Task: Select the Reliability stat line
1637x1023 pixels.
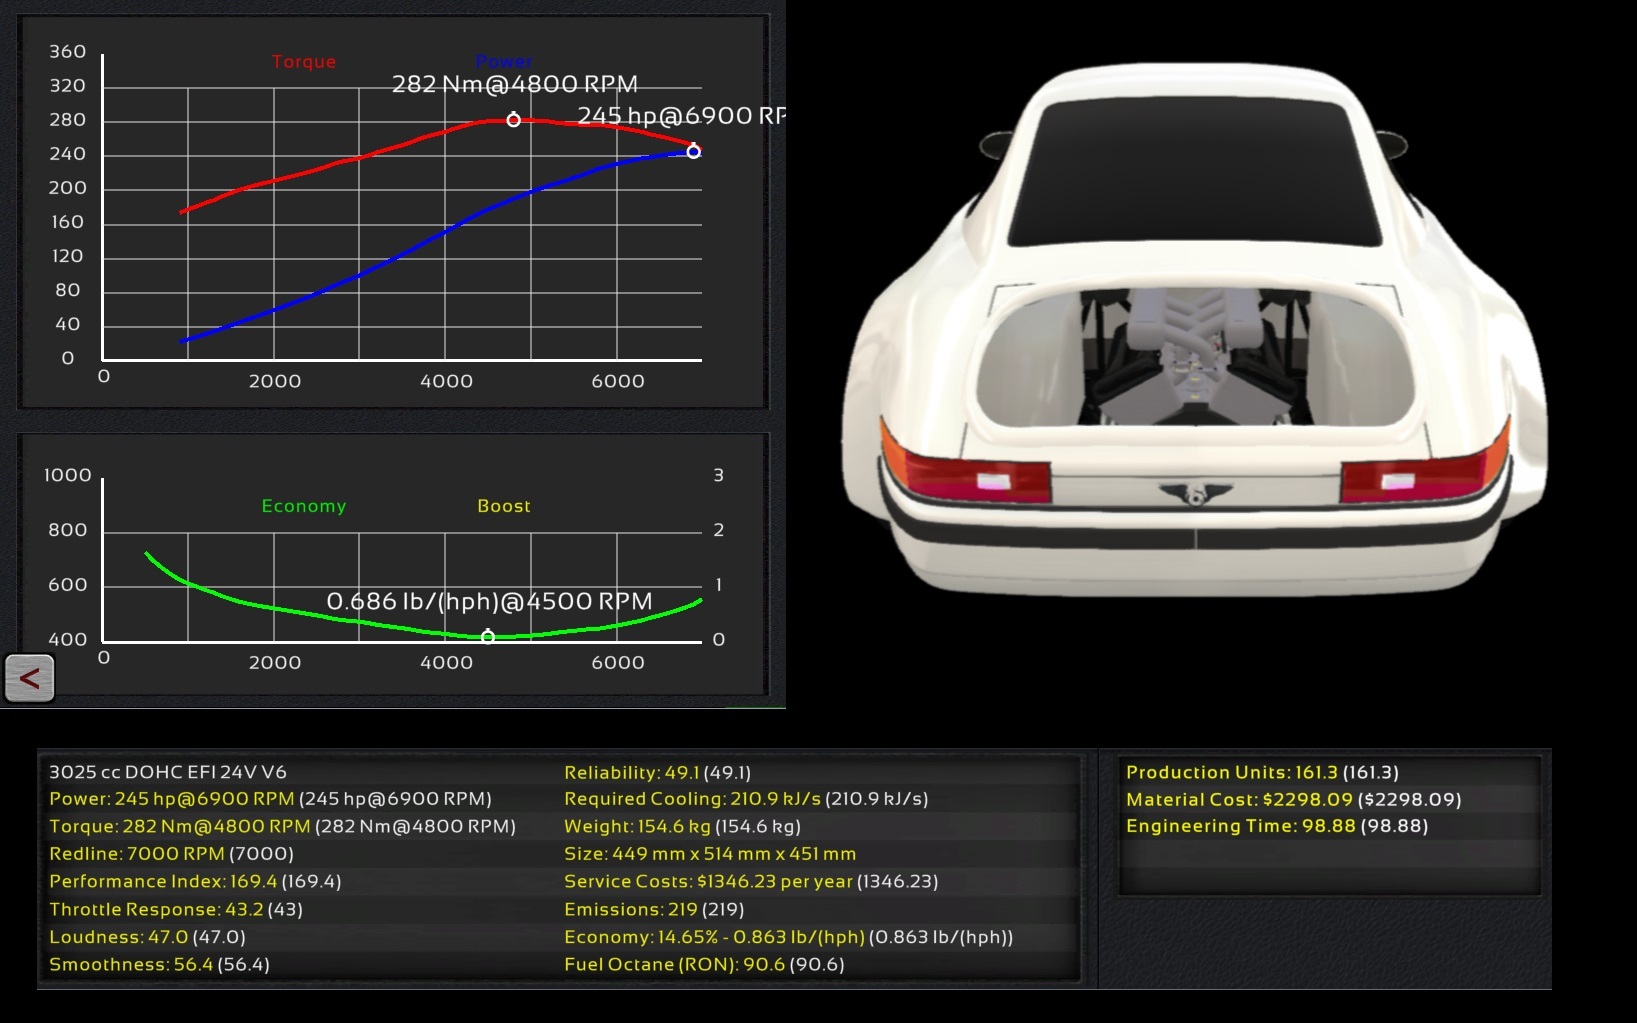Action: coord(657,773)
